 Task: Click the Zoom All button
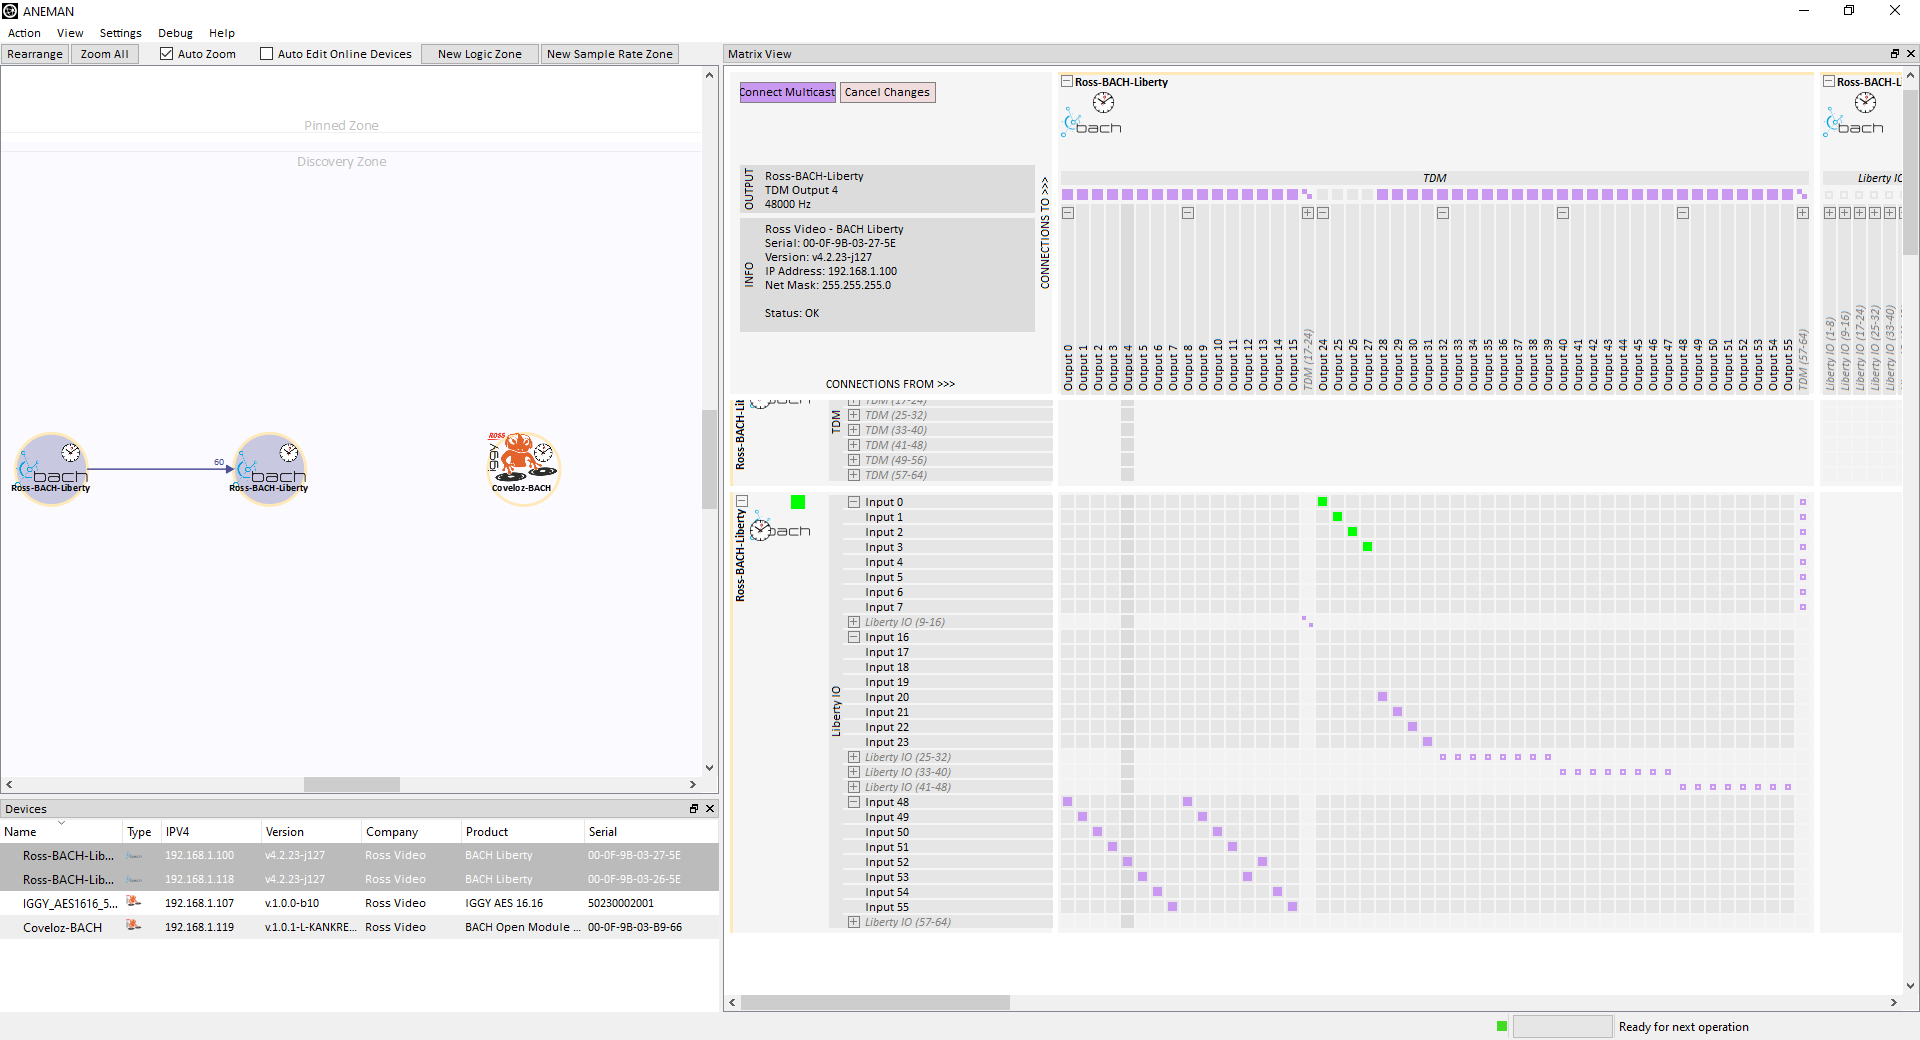click(104, 54)
